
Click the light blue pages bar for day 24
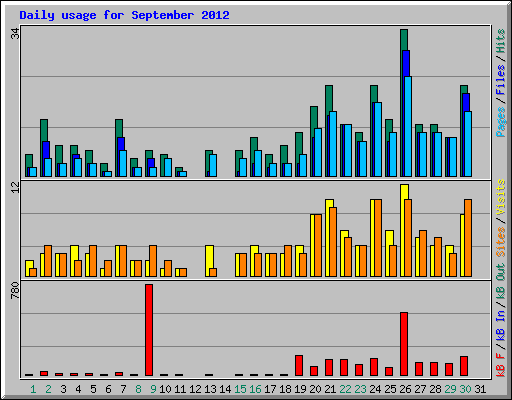[x=378, y=139]
